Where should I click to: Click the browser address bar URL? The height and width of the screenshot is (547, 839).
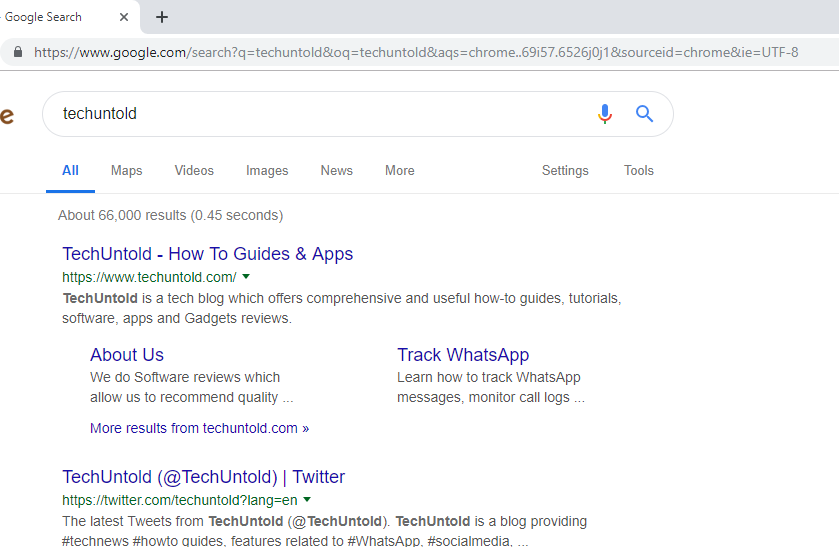416,52
